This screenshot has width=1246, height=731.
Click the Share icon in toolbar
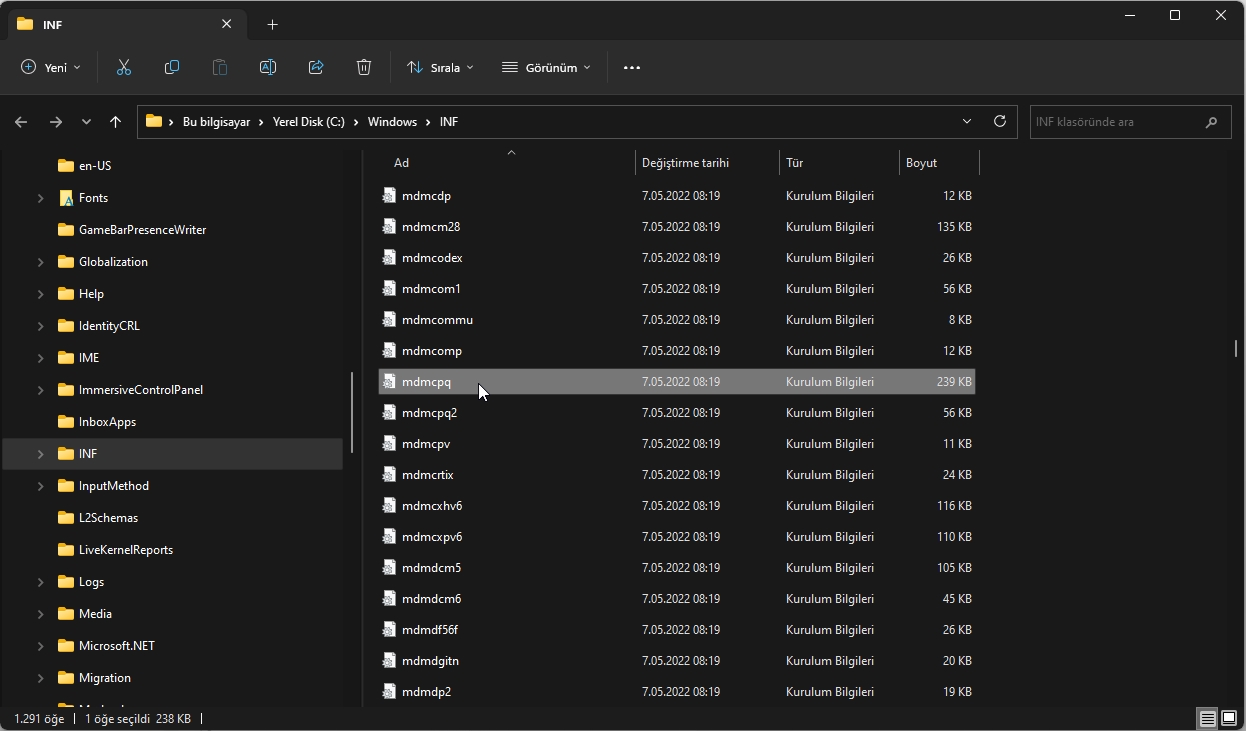tap(316, 67)
